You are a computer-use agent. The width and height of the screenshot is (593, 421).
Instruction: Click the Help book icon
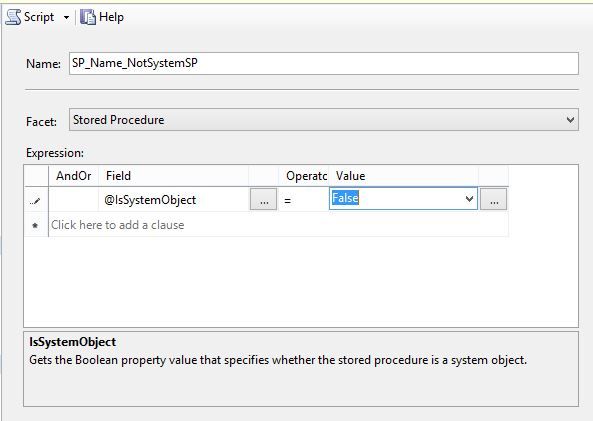pos(88,17)
